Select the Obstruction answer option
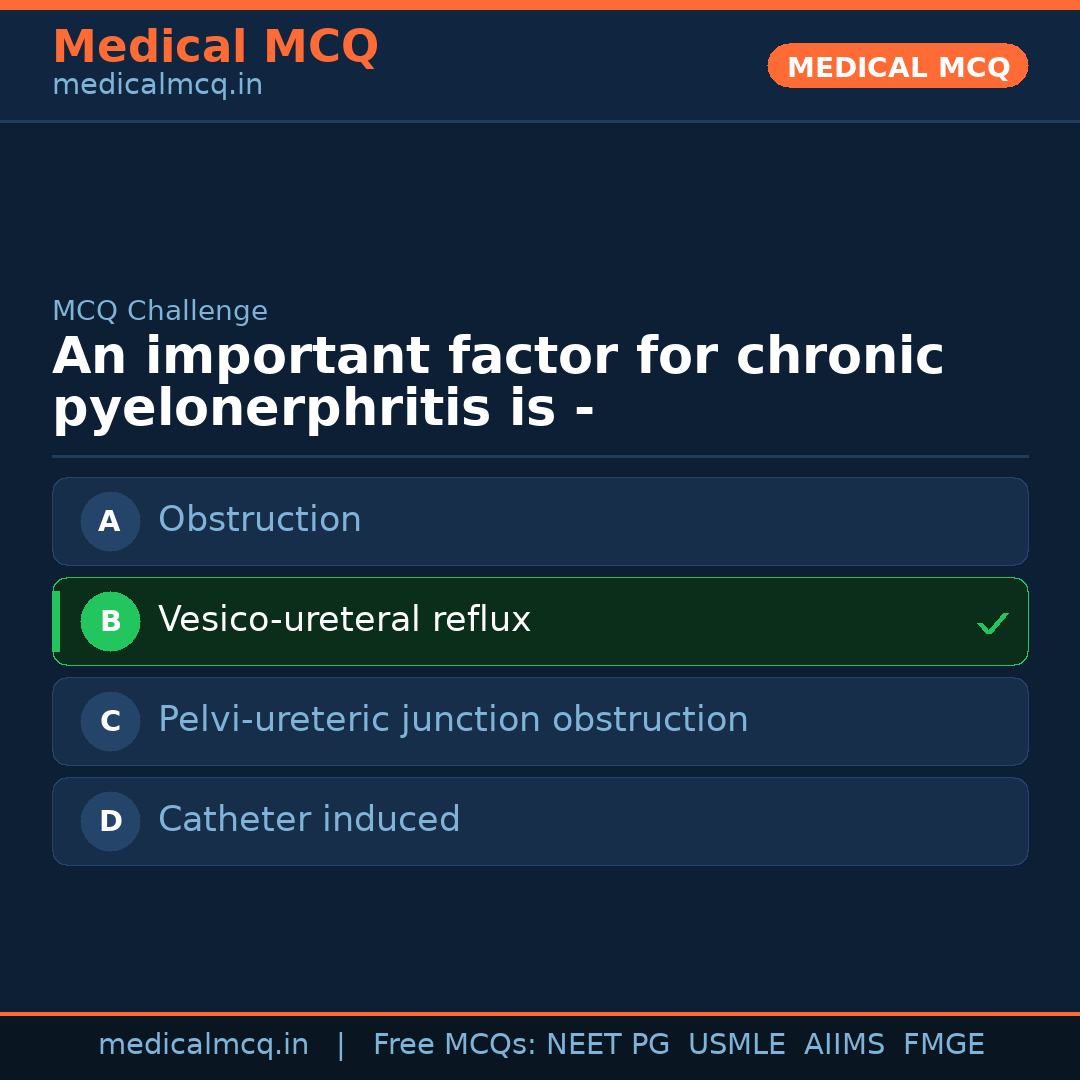The width and height of the screenshot is (1080, 1080). tap(540, 521)
